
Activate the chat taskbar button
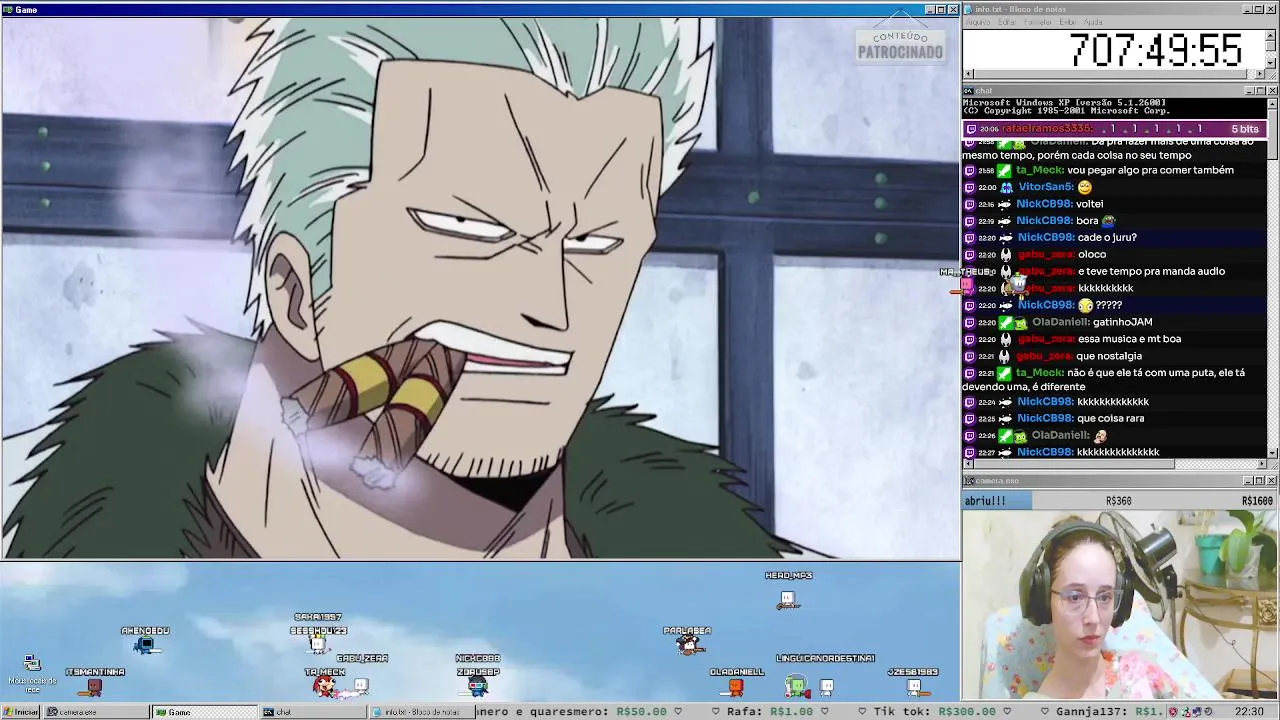(311, 712)
